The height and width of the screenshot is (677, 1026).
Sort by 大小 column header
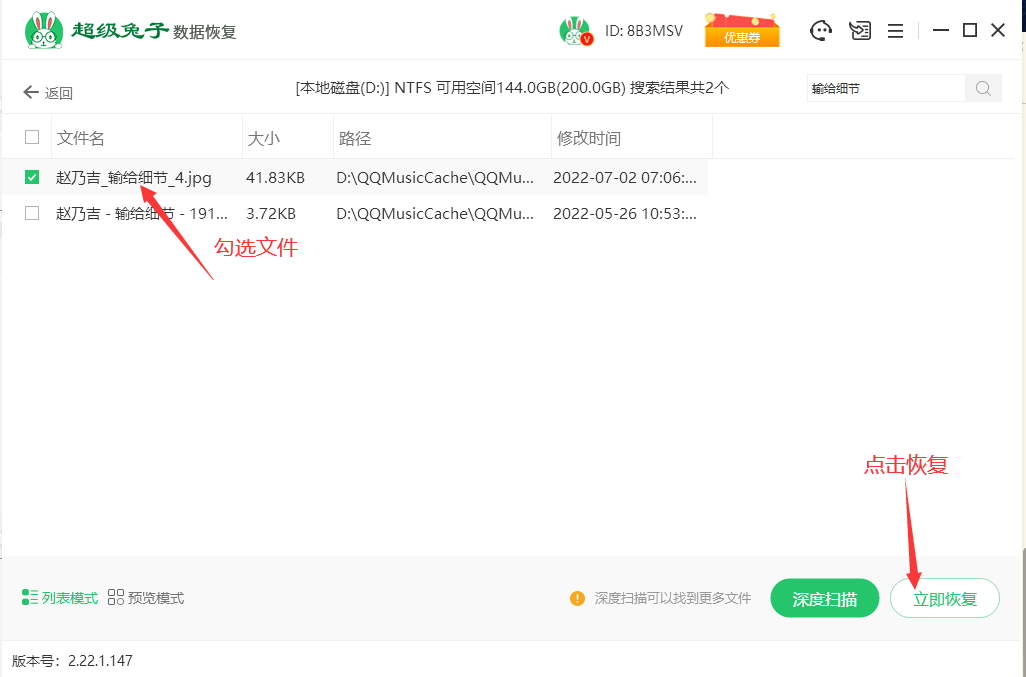[x=263, y=138]
